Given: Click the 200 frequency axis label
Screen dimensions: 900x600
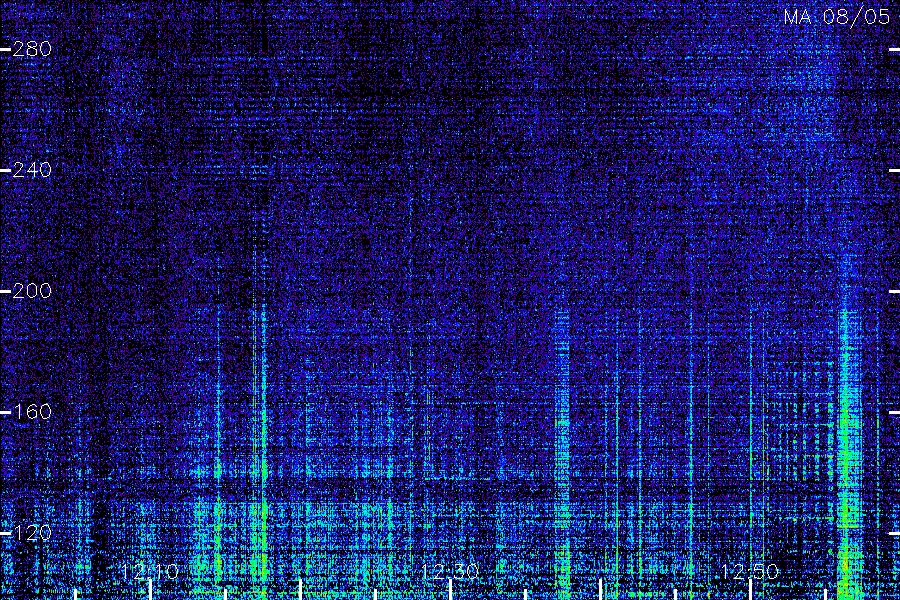Looking at the screenshot, I should 32,291.
